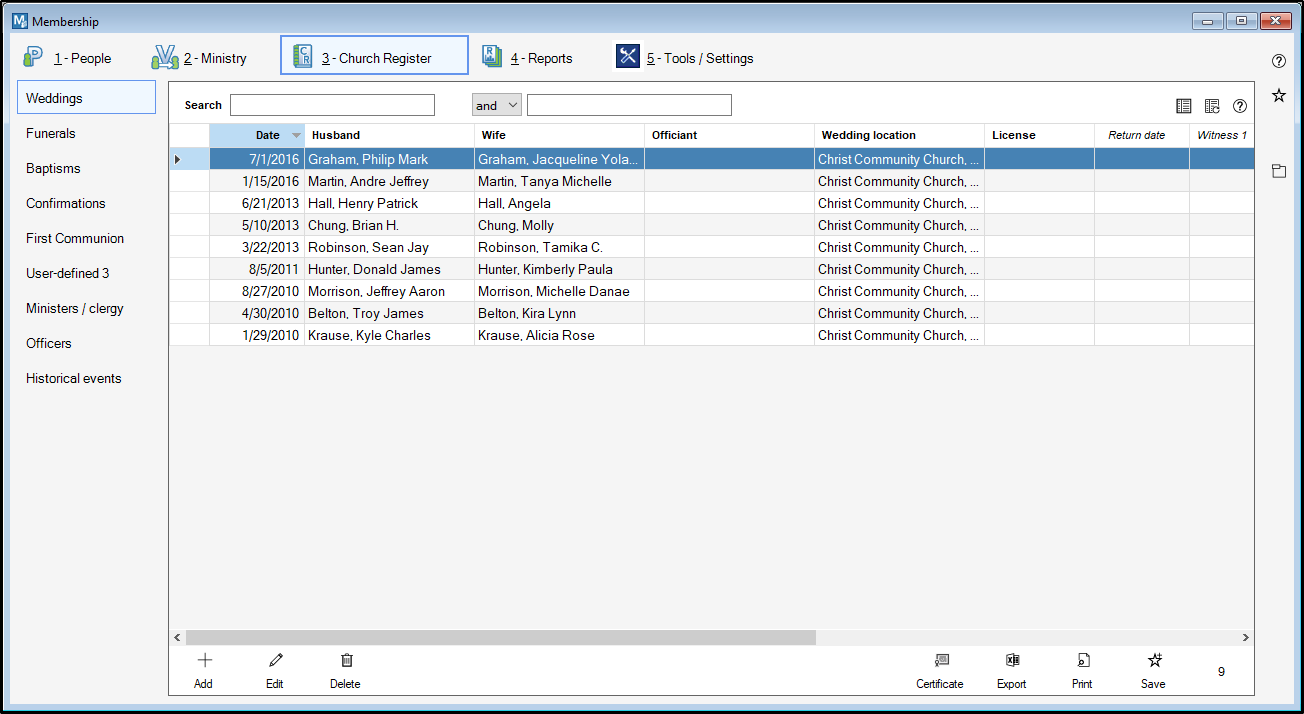Image resolution: width=1304 pixels, height=714 pixels.
Task: Open the Tools / Settings tab
Action: pos(685,58)
